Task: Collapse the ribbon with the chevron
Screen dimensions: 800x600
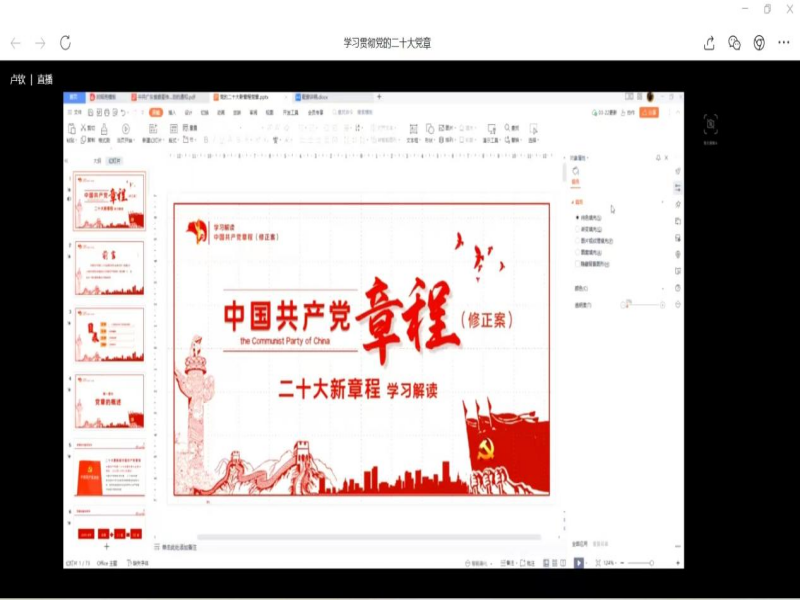Action: (x=678, y=112)
